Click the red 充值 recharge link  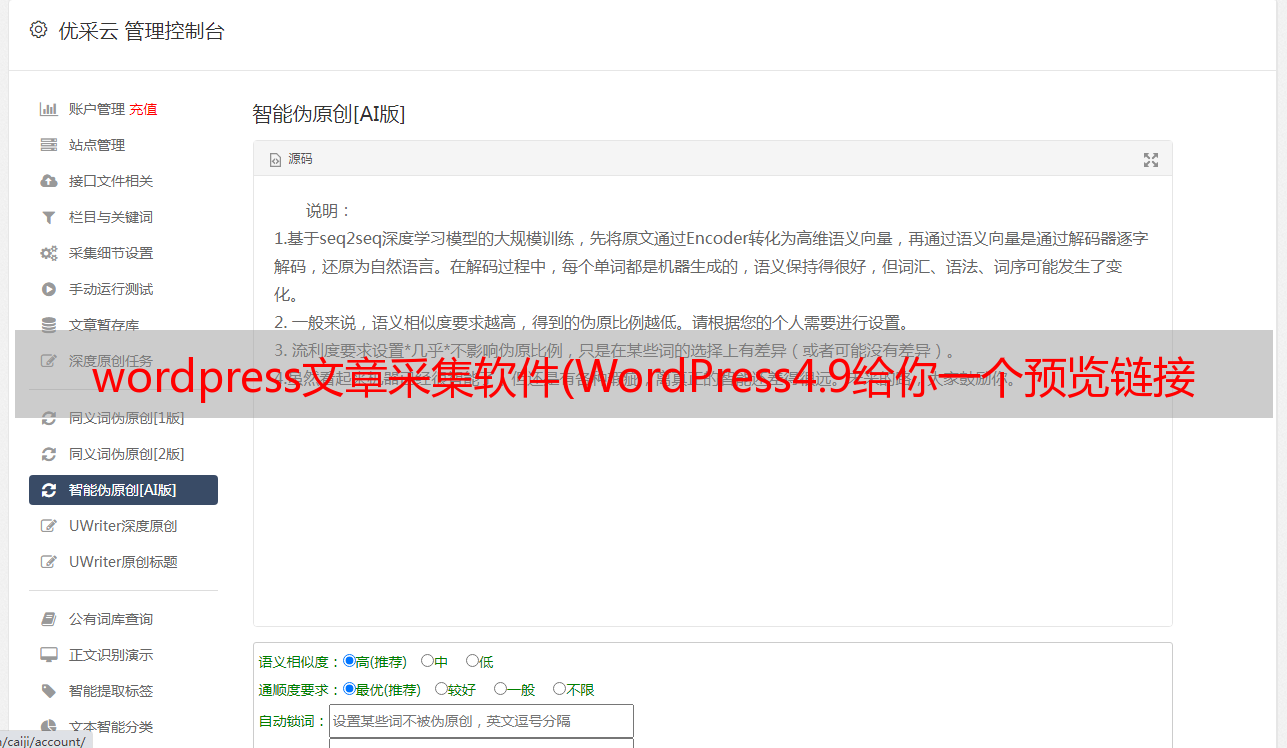143,109
